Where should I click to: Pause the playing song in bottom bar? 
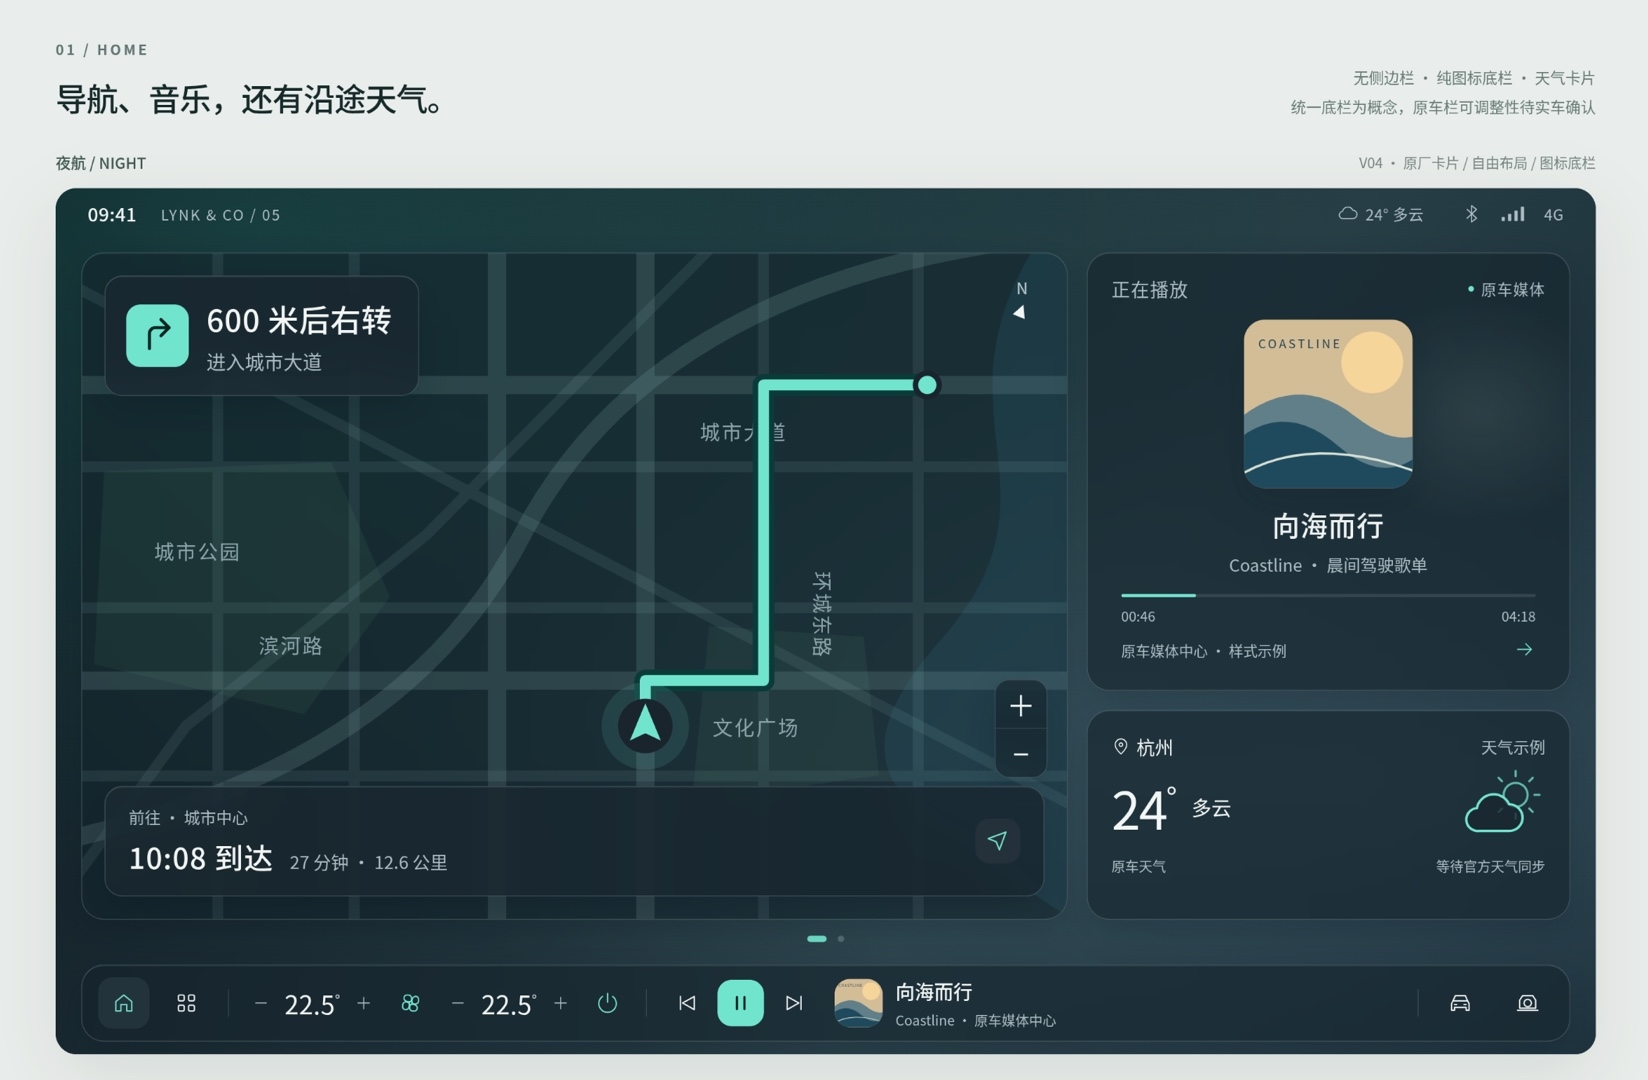point(740,1003)
